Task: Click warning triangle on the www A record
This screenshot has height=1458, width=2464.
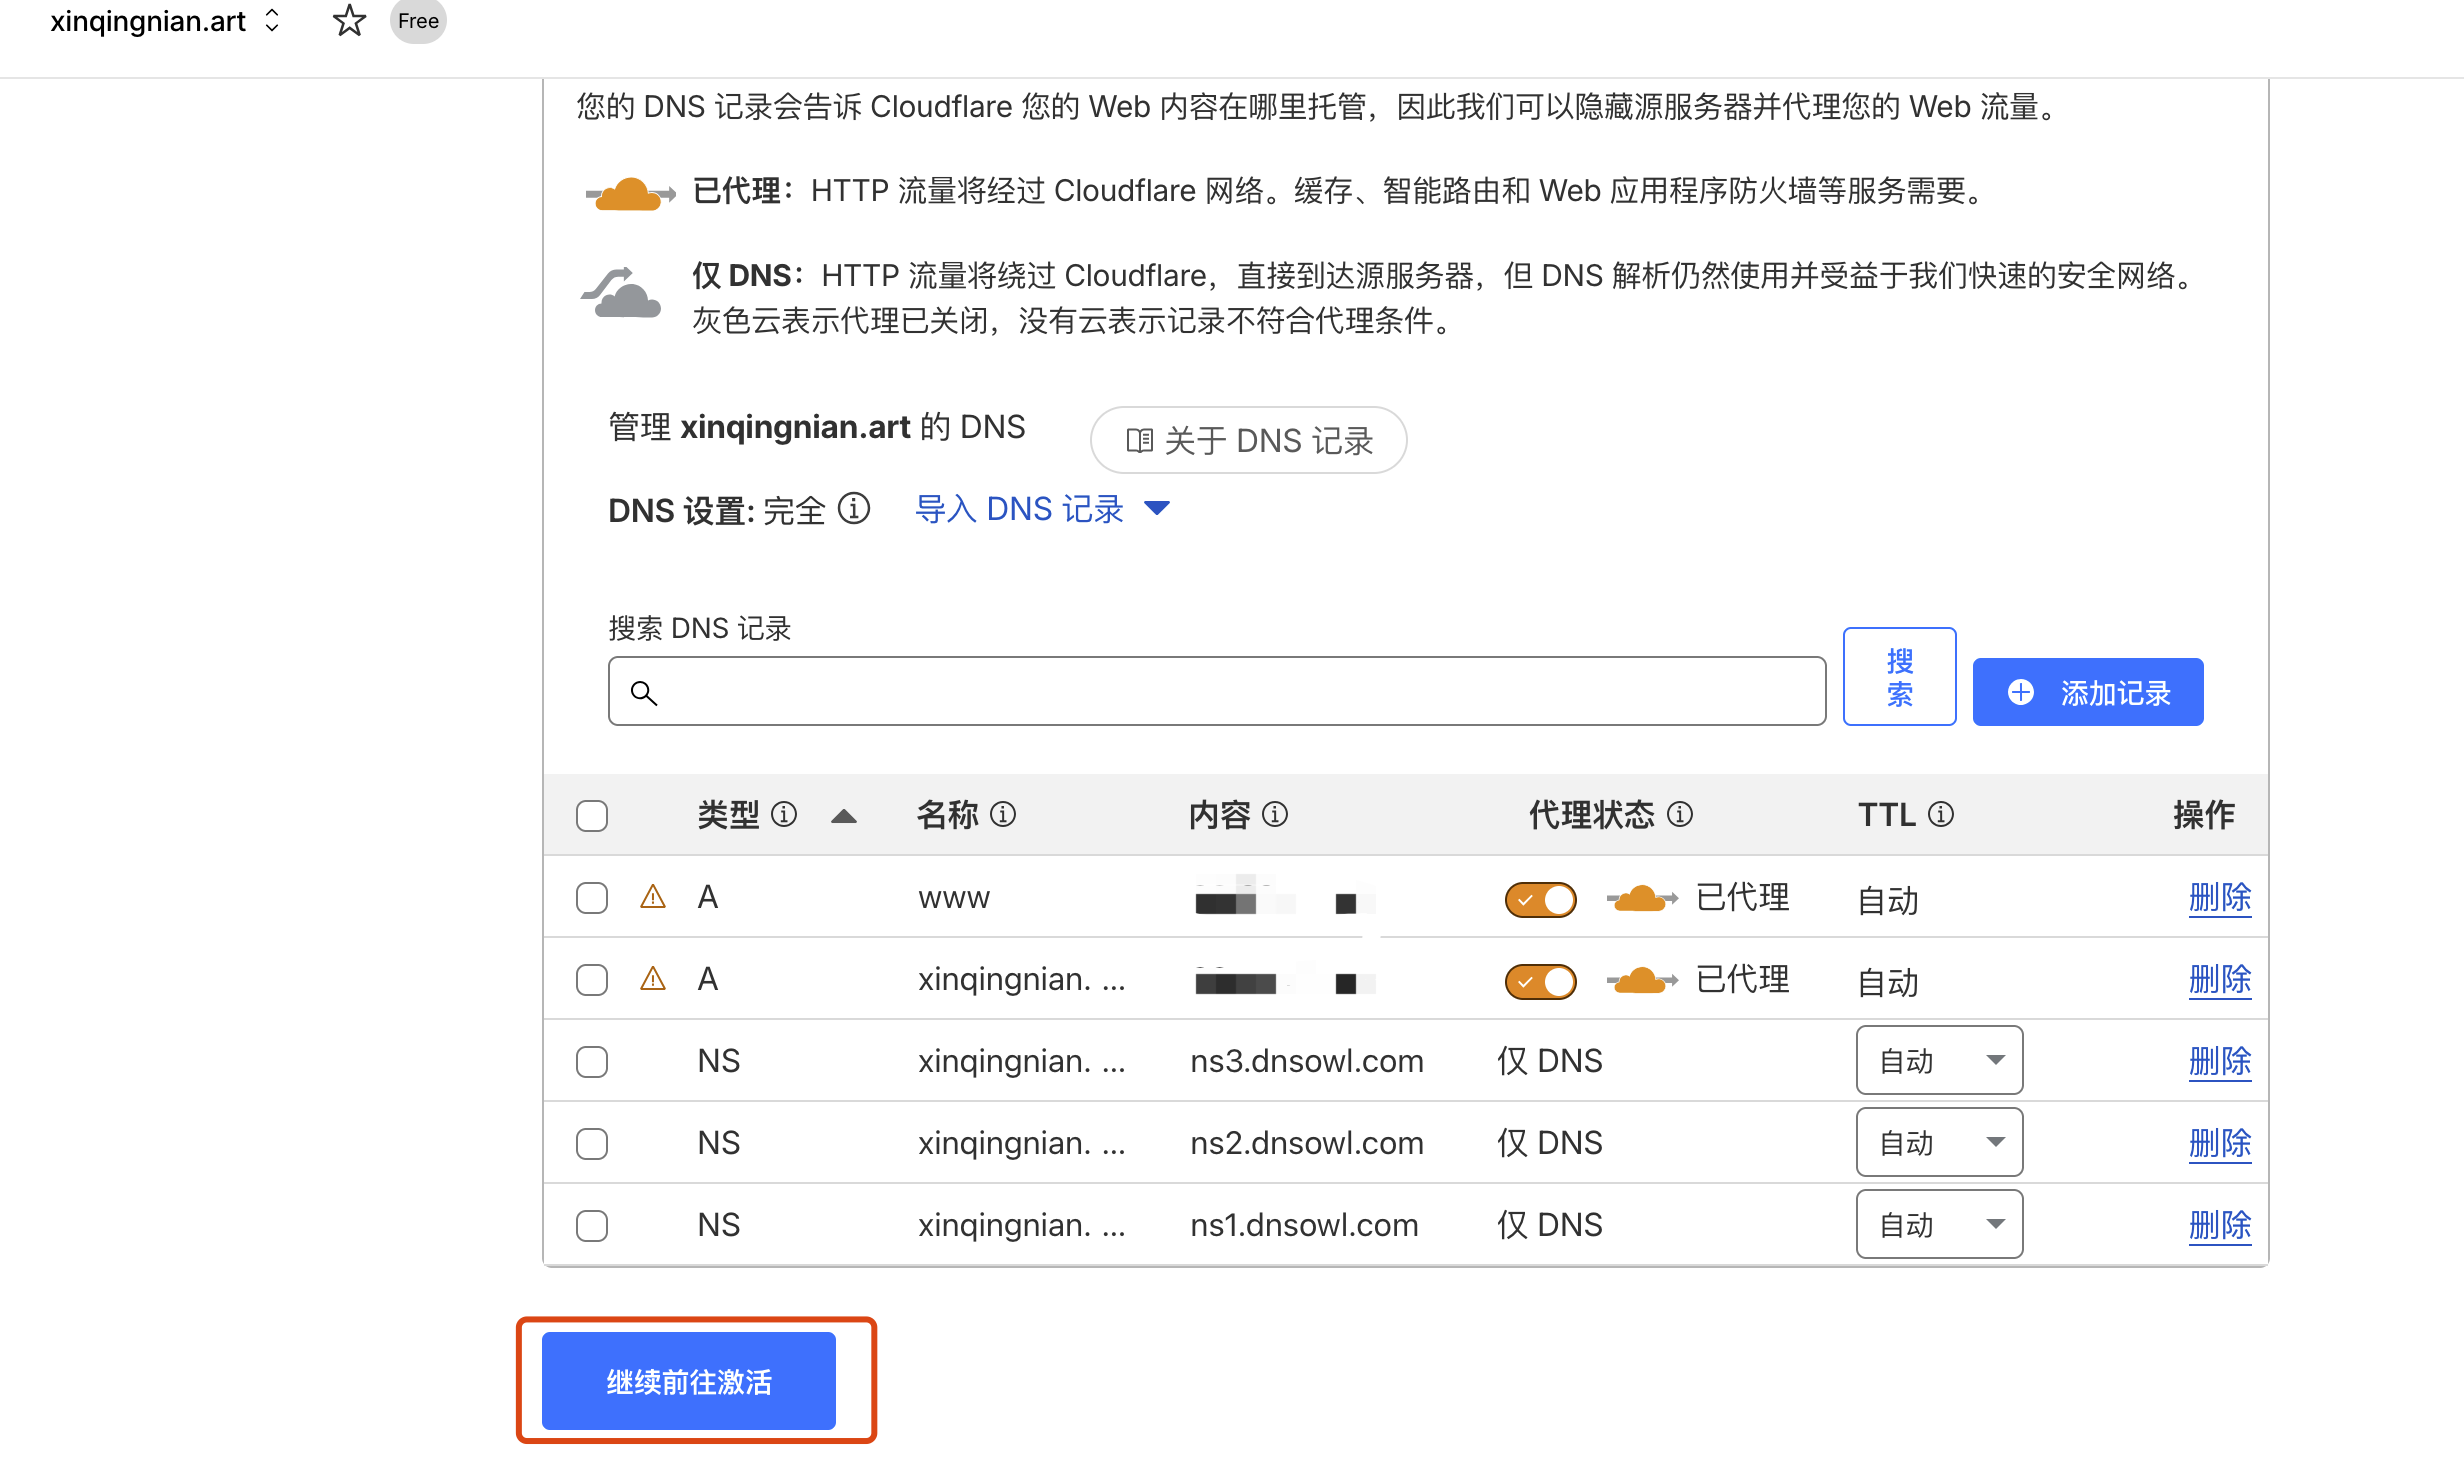Action: [x=653, y=897]
